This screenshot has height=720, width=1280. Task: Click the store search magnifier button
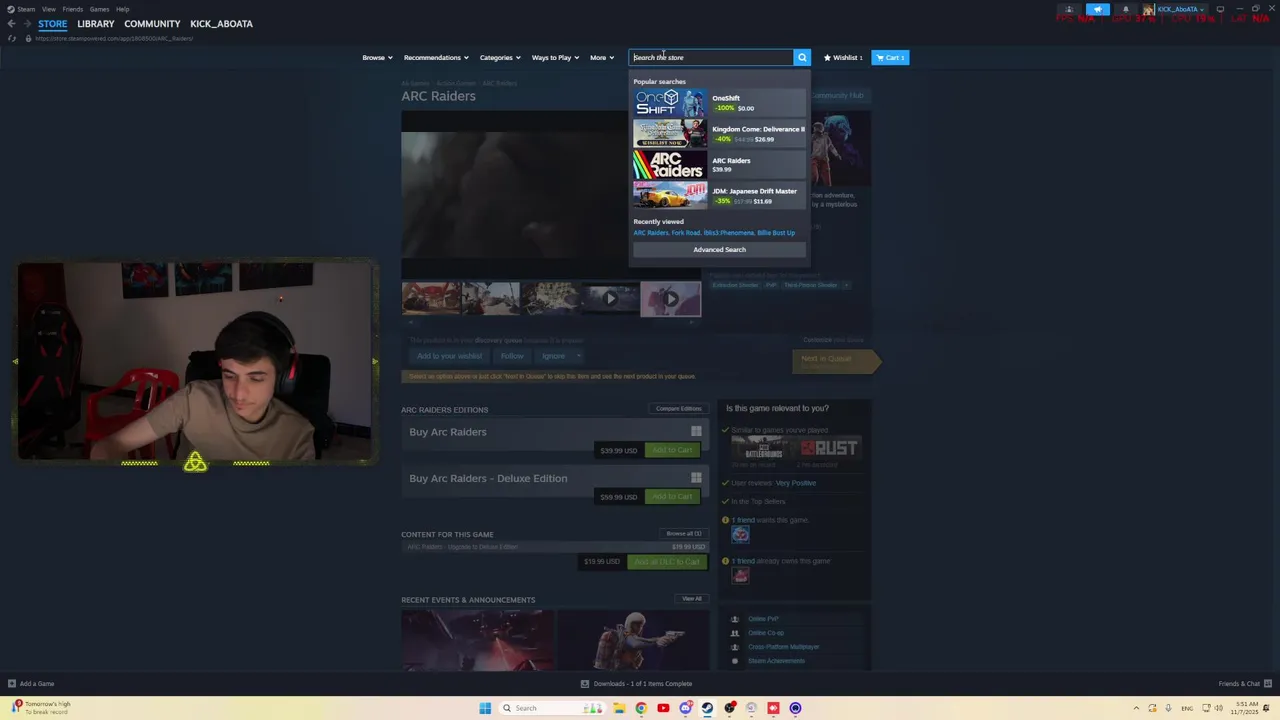pos(802,57)
